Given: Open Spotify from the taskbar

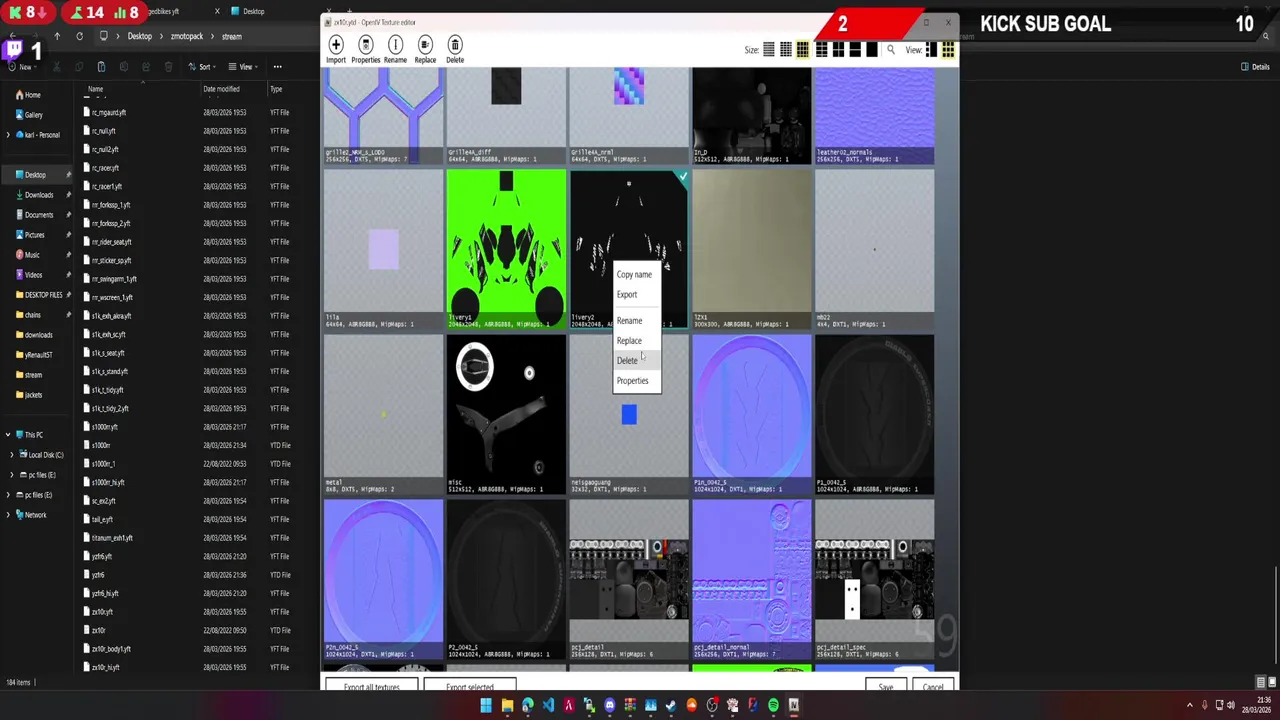Looking at the screenshot, I should tap(773, 706).
